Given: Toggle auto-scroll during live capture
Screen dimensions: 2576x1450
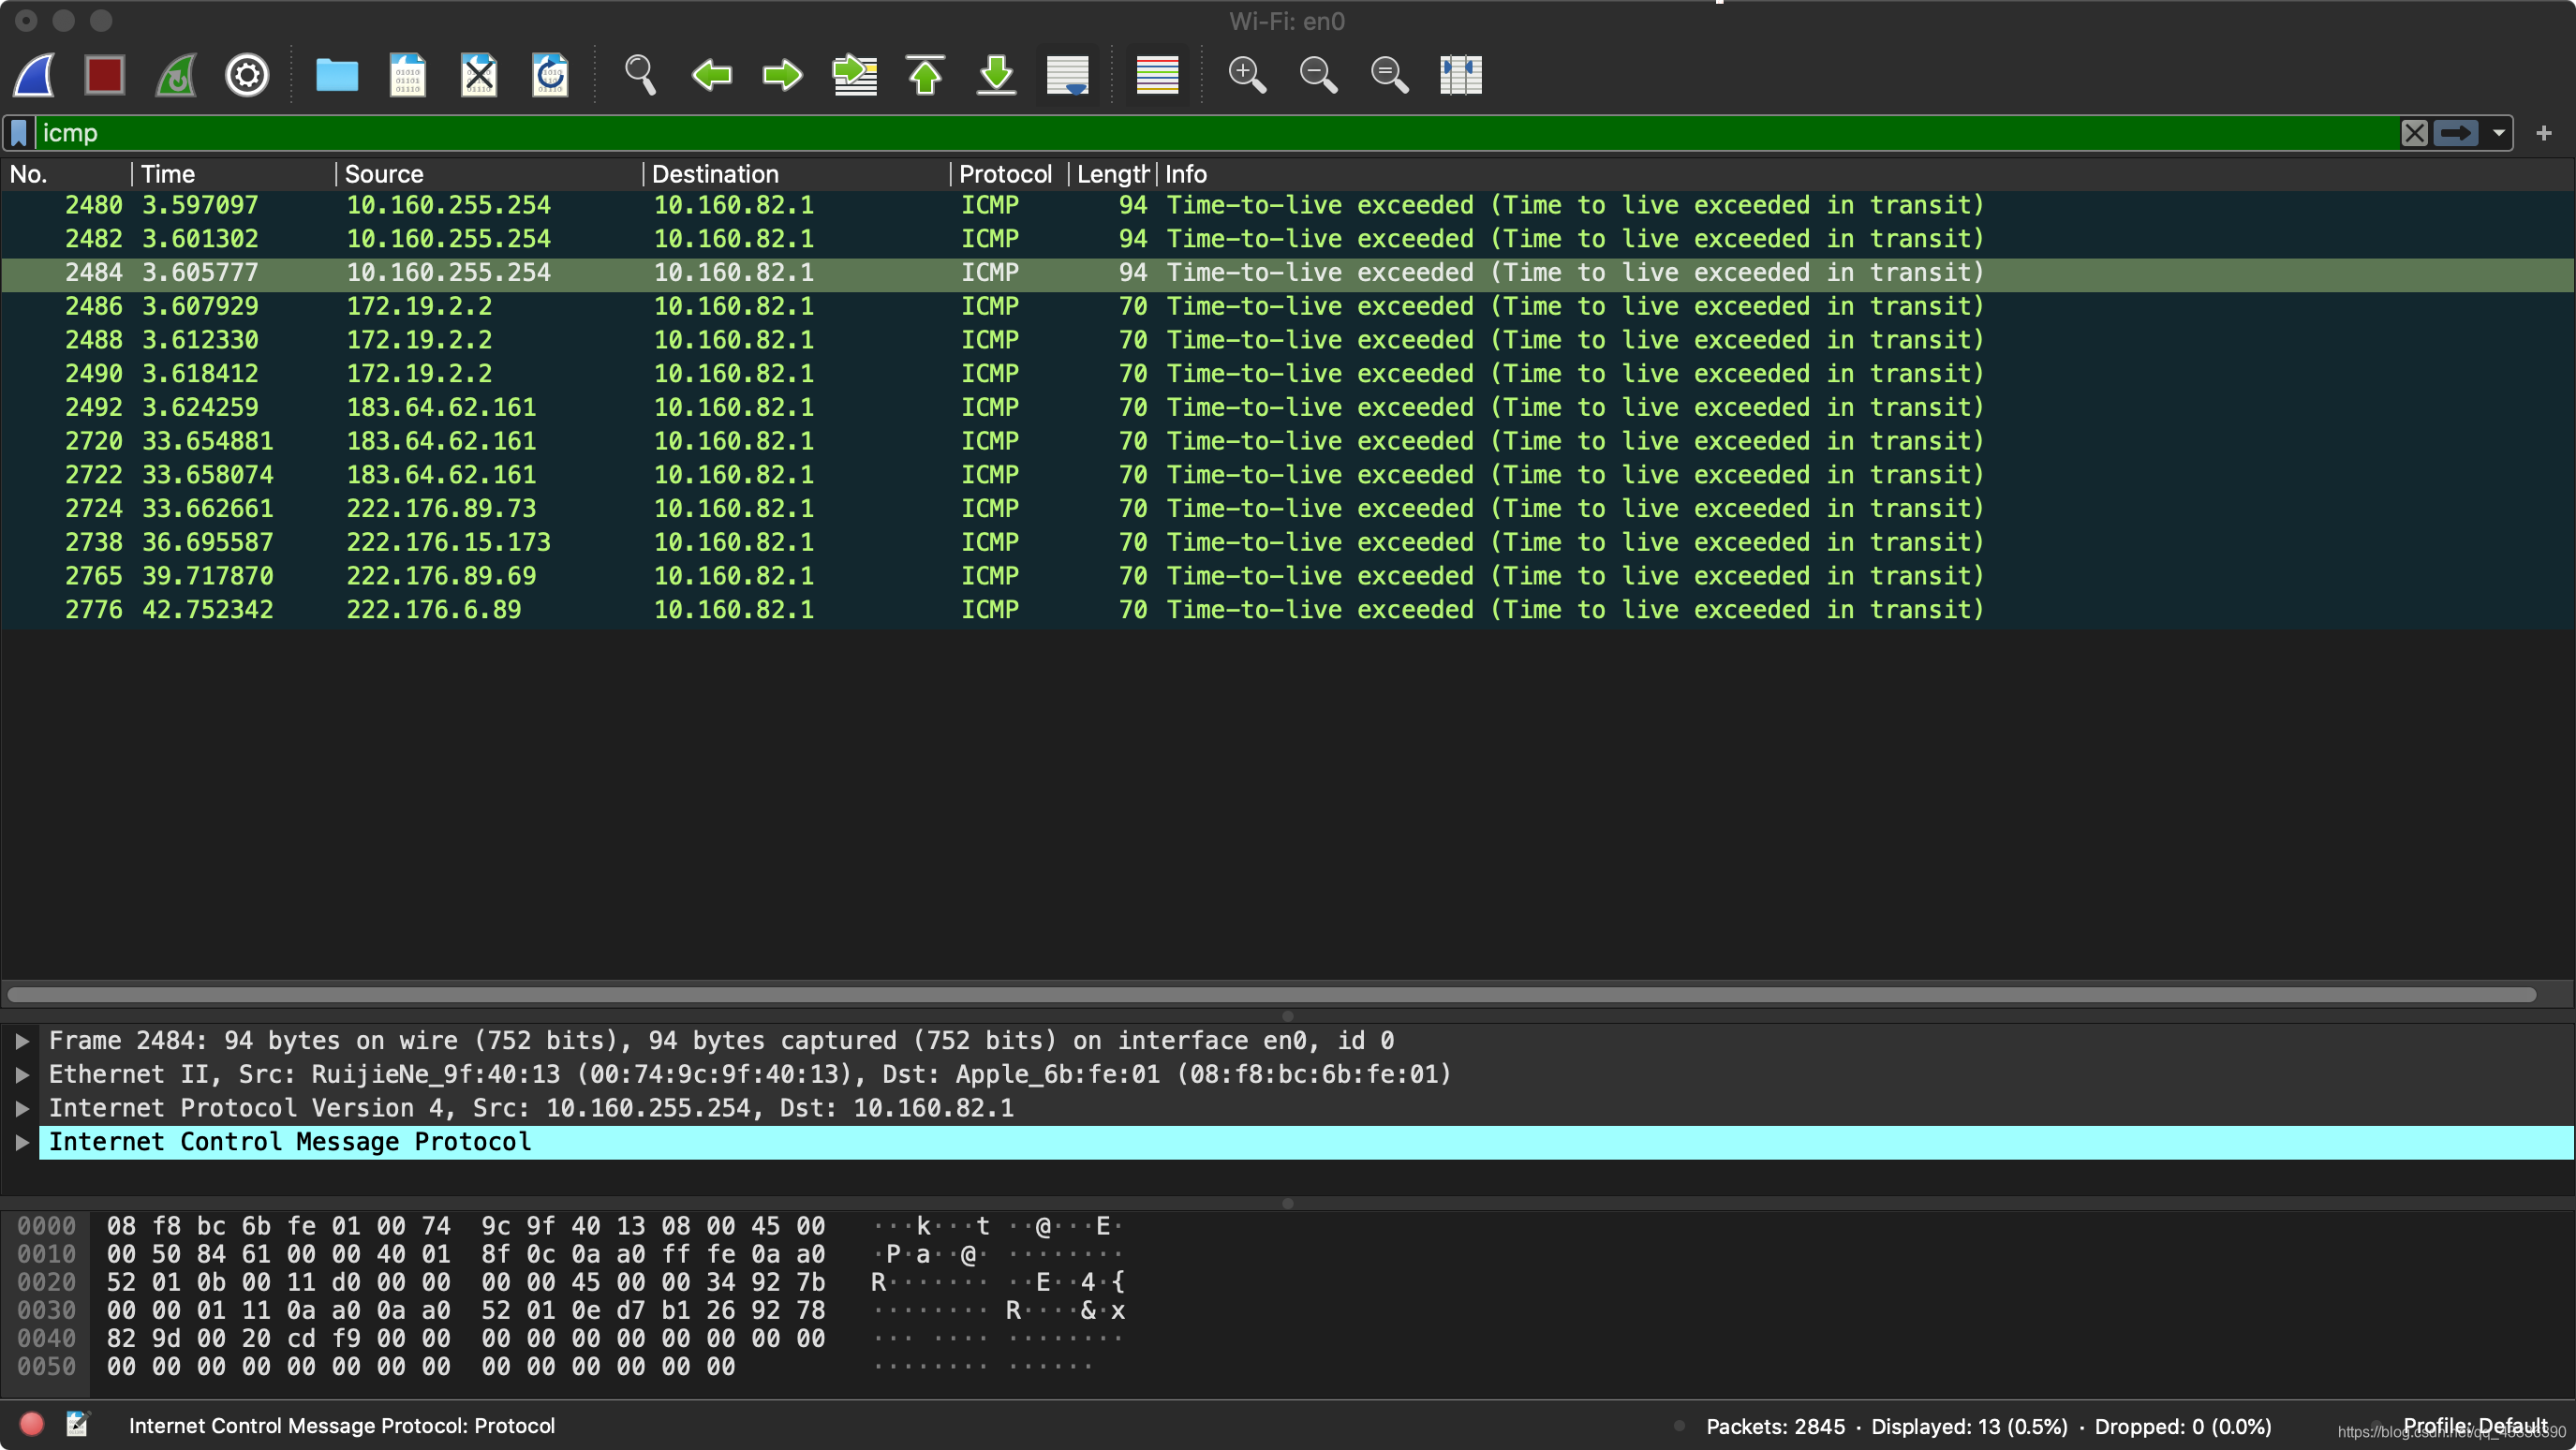Looking at the screenshot, I should pos(1067,75).
